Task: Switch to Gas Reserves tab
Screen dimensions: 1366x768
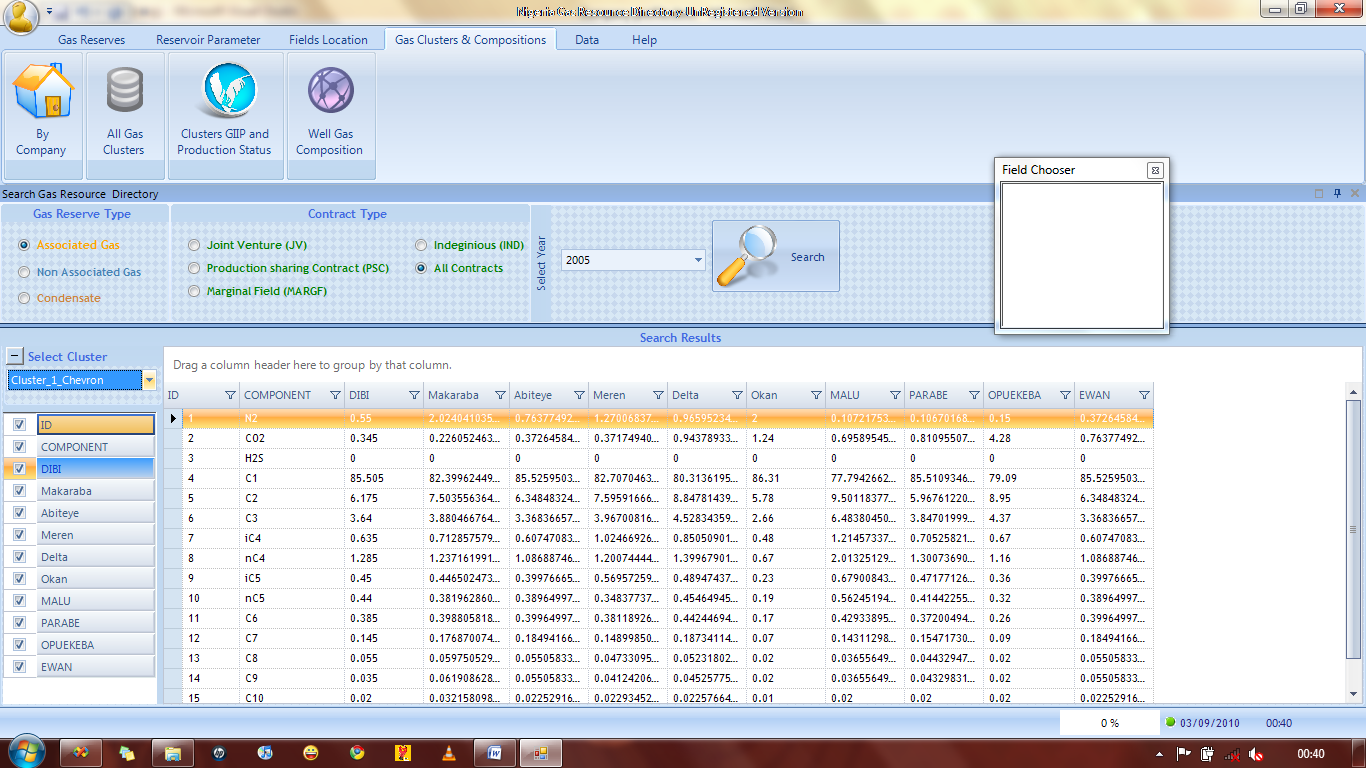Action: [92, 40]
